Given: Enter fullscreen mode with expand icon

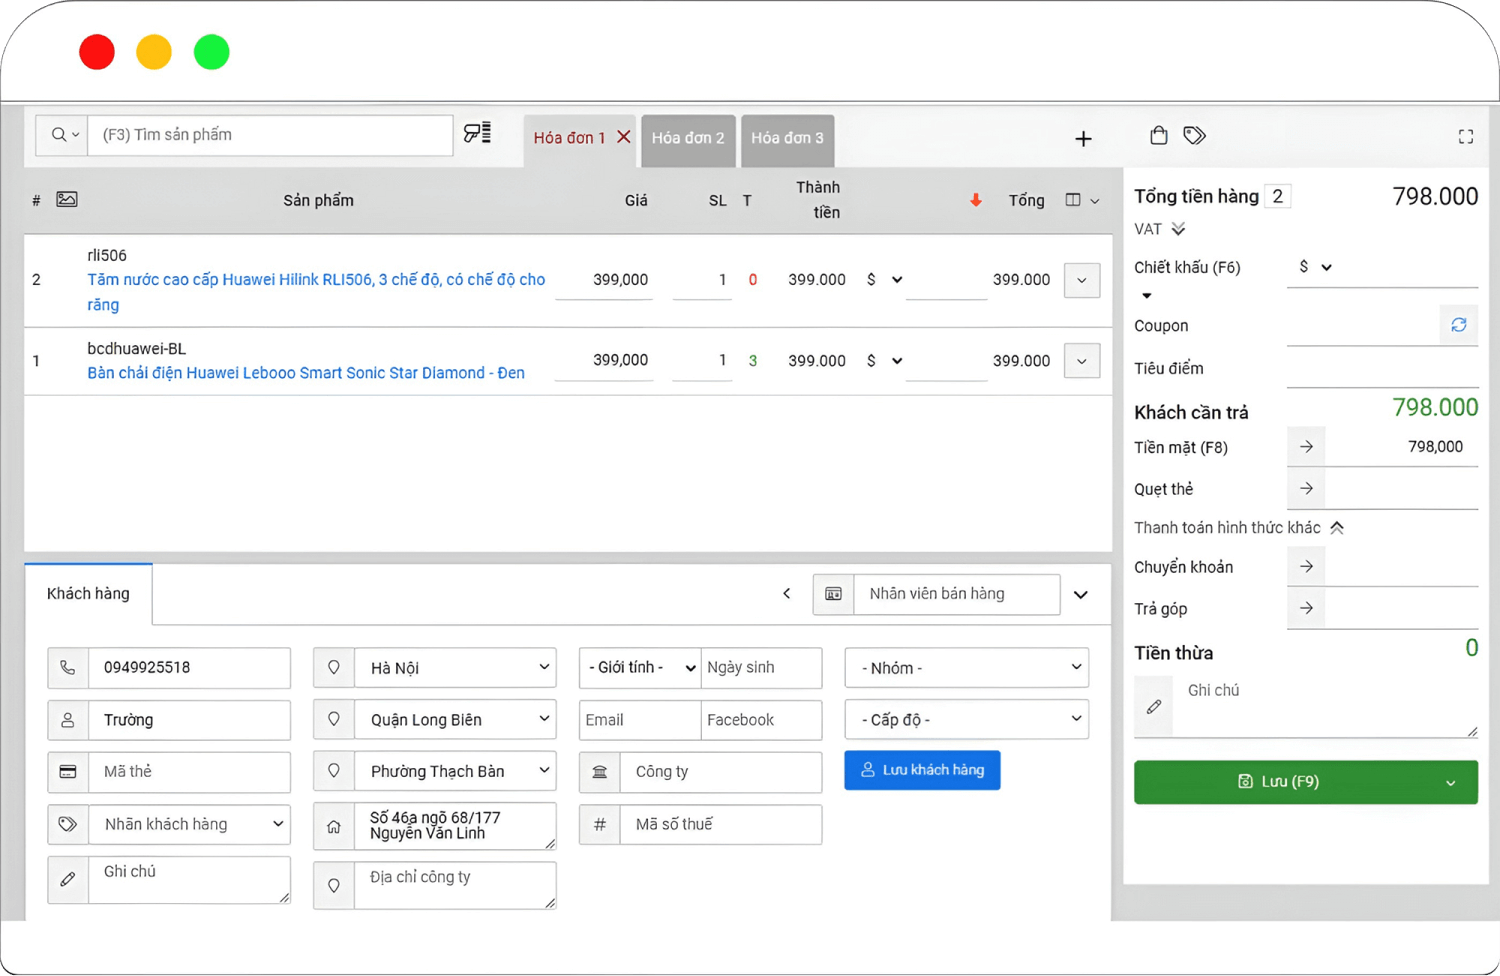Looking at the screenshot, I should point(1465,137).
